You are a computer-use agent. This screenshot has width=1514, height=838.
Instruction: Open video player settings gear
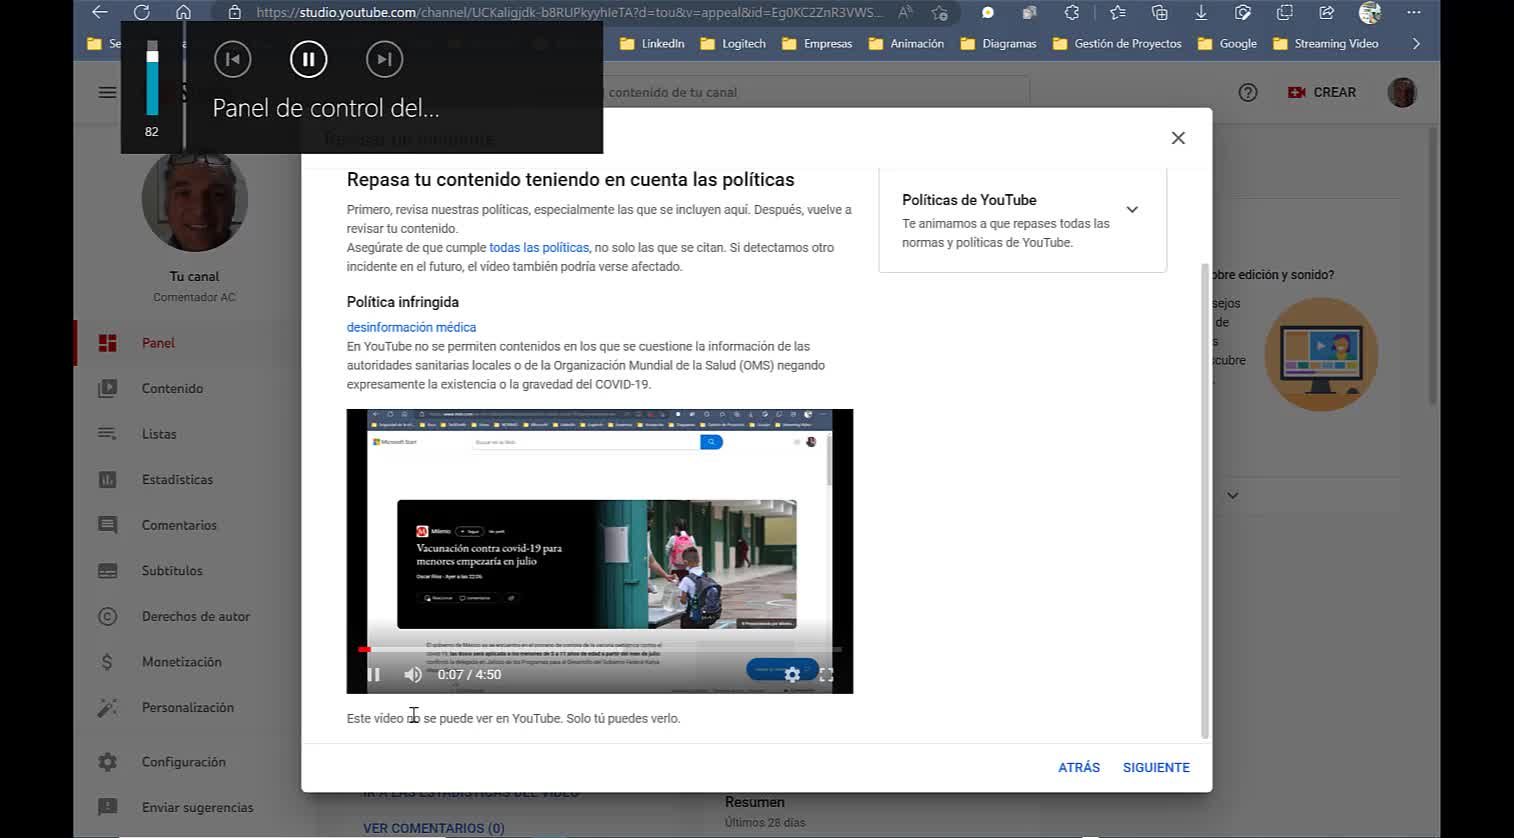[x=792, y=674]
